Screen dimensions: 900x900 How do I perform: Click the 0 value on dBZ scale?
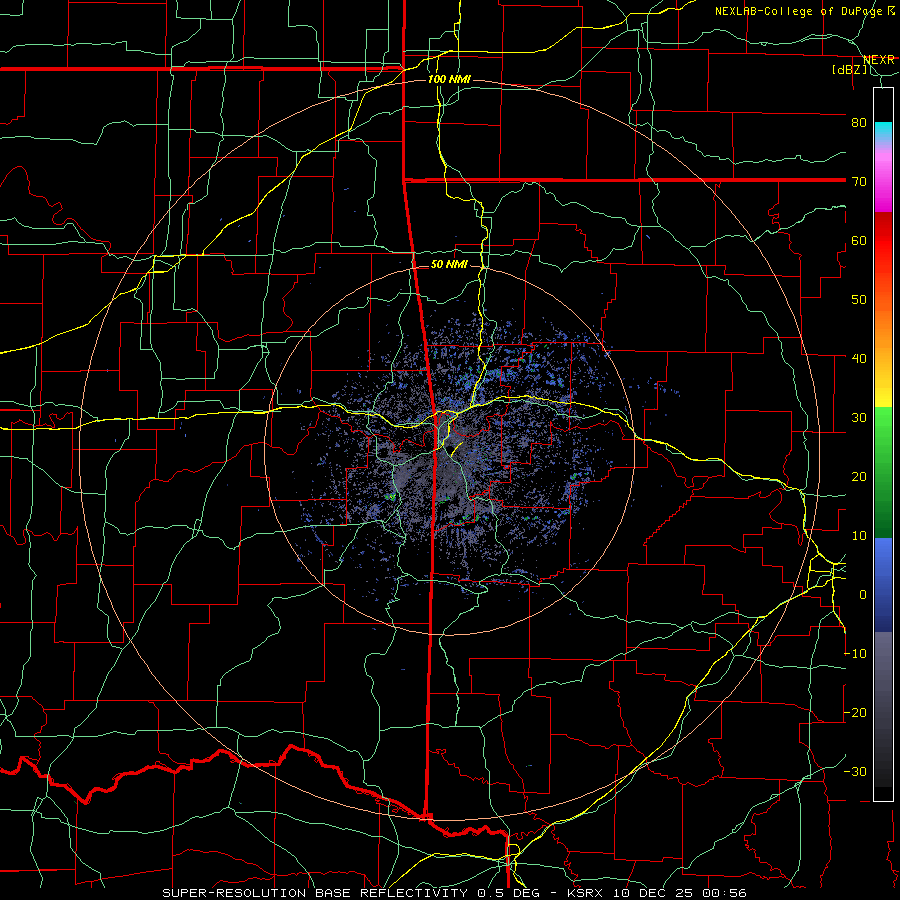tap(863, 595)
